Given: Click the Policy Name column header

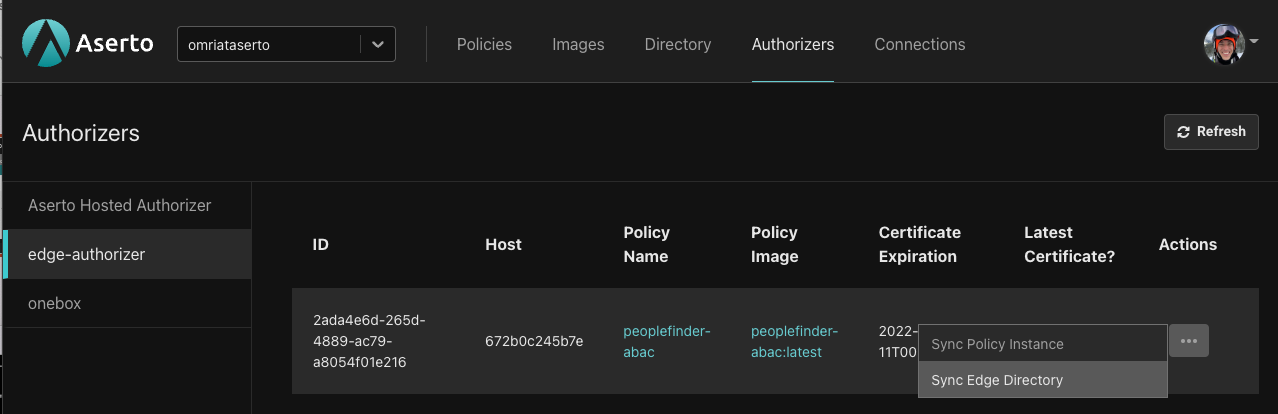Looking at the screenshot, I should point(646,244).
